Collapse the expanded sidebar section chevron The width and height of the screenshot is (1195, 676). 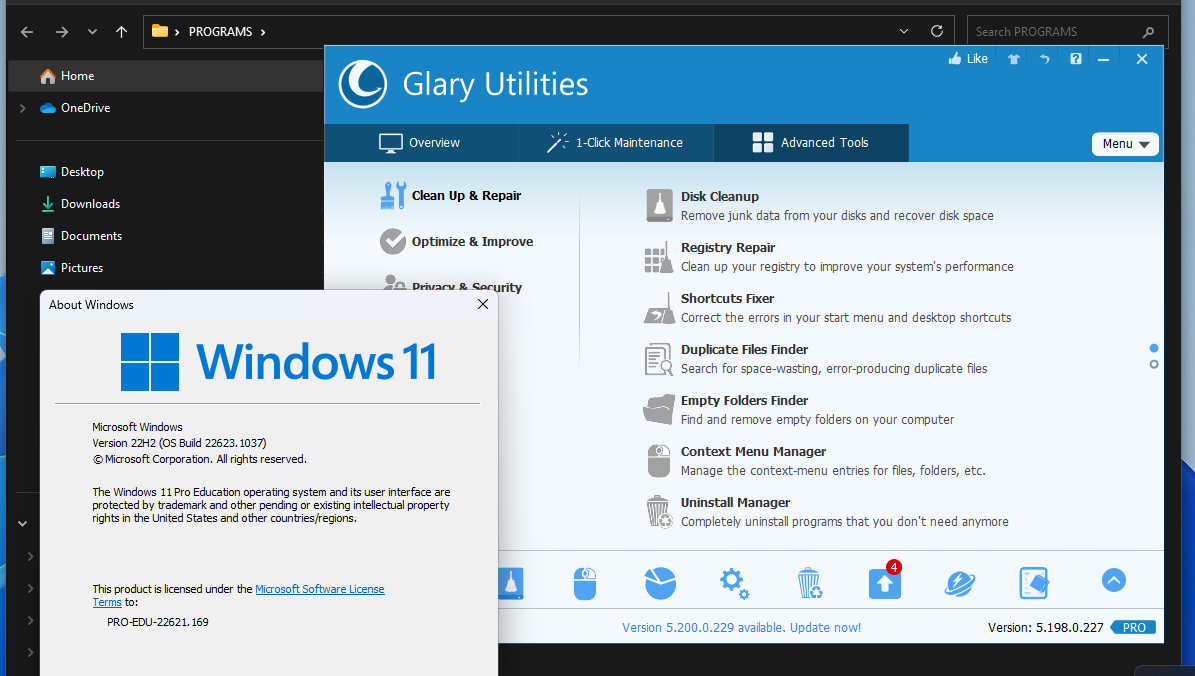click(23, 524)
